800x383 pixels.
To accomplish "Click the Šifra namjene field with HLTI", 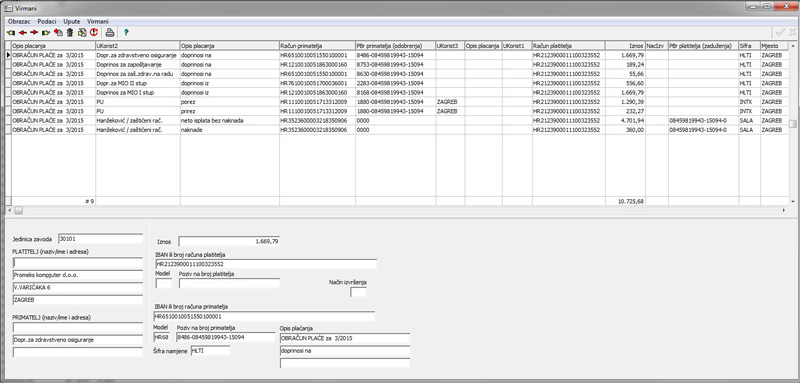I will [210, 350].
